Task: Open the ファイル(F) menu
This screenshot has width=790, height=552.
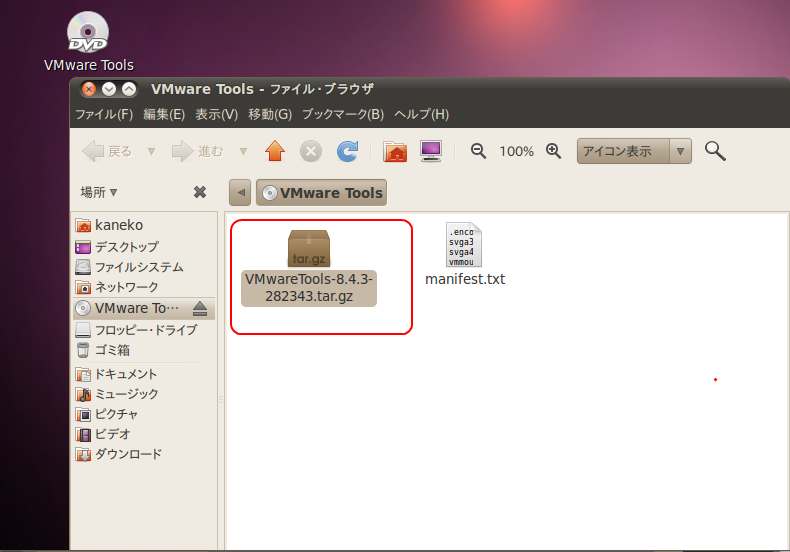Action: [104, 114]
